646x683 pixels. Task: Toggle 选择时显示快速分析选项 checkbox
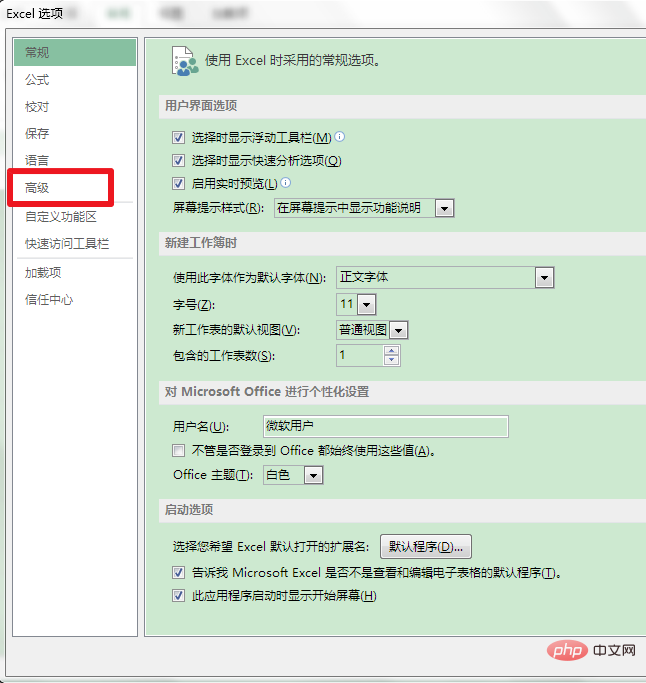[178, 161]
